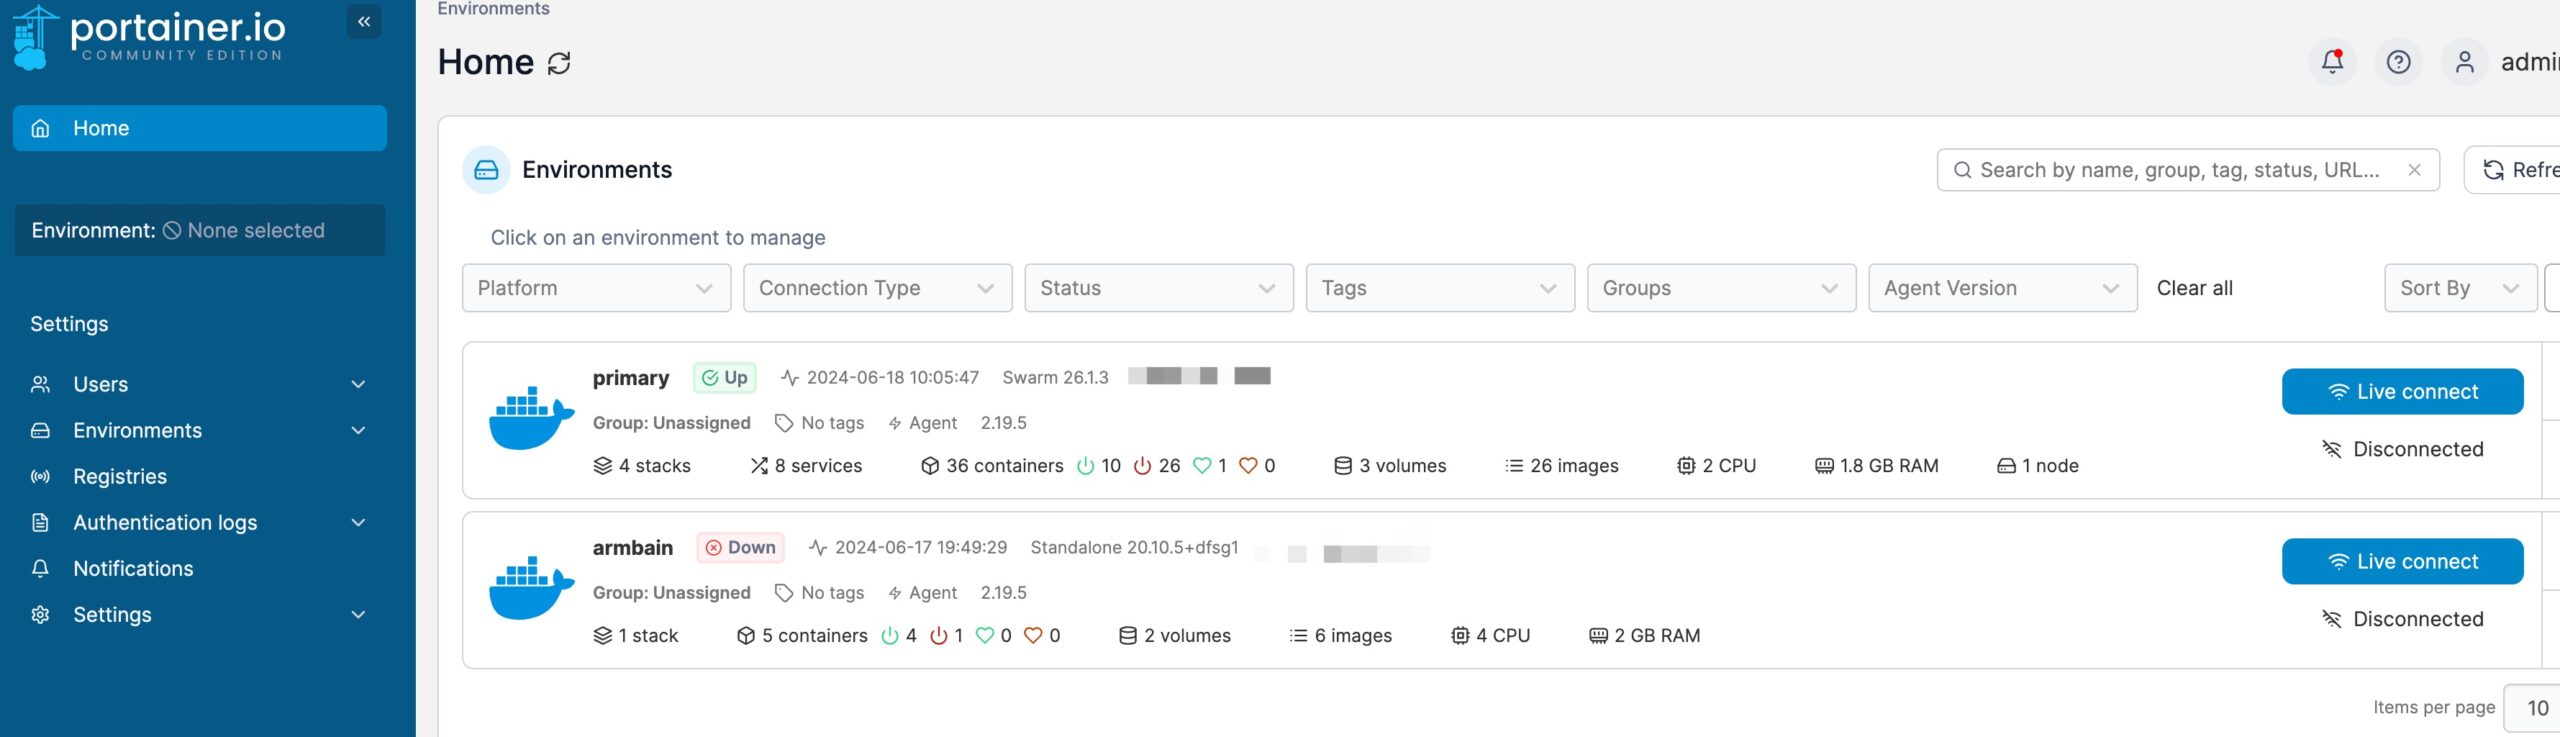Open the Agent Version filter dropdown
2560x737 pixels.
coord(2003,288)
